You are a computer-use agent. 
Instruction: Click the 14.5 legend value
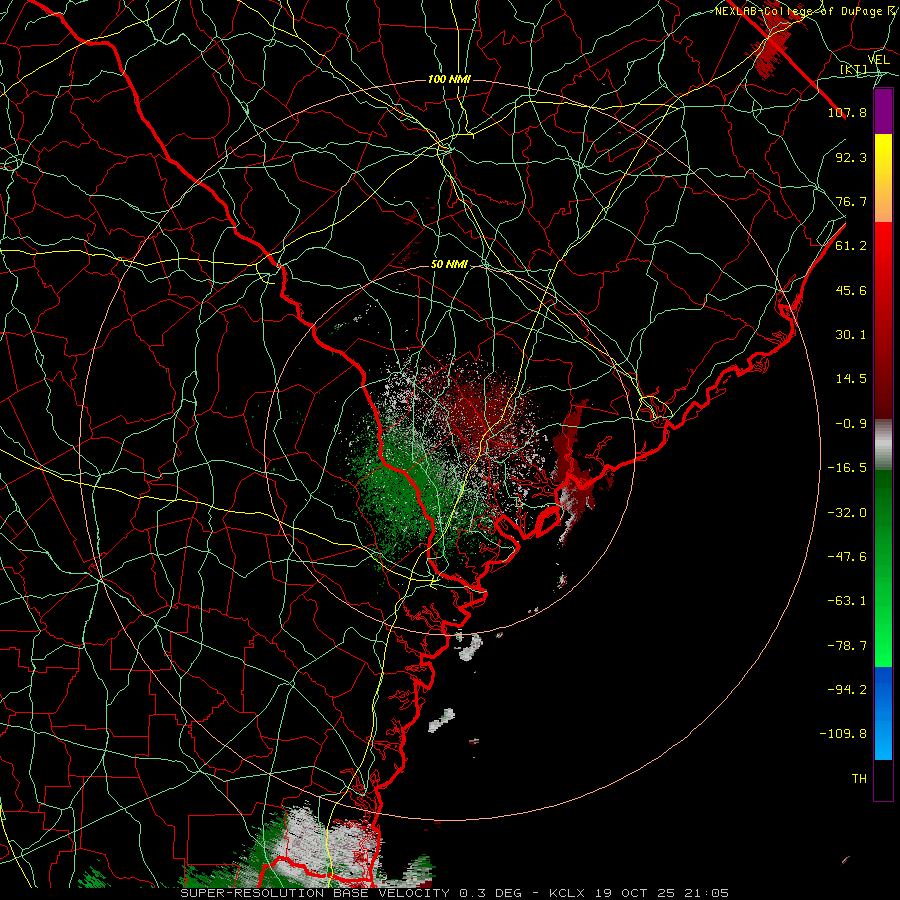pyautogui.click(x=851, y=379)
